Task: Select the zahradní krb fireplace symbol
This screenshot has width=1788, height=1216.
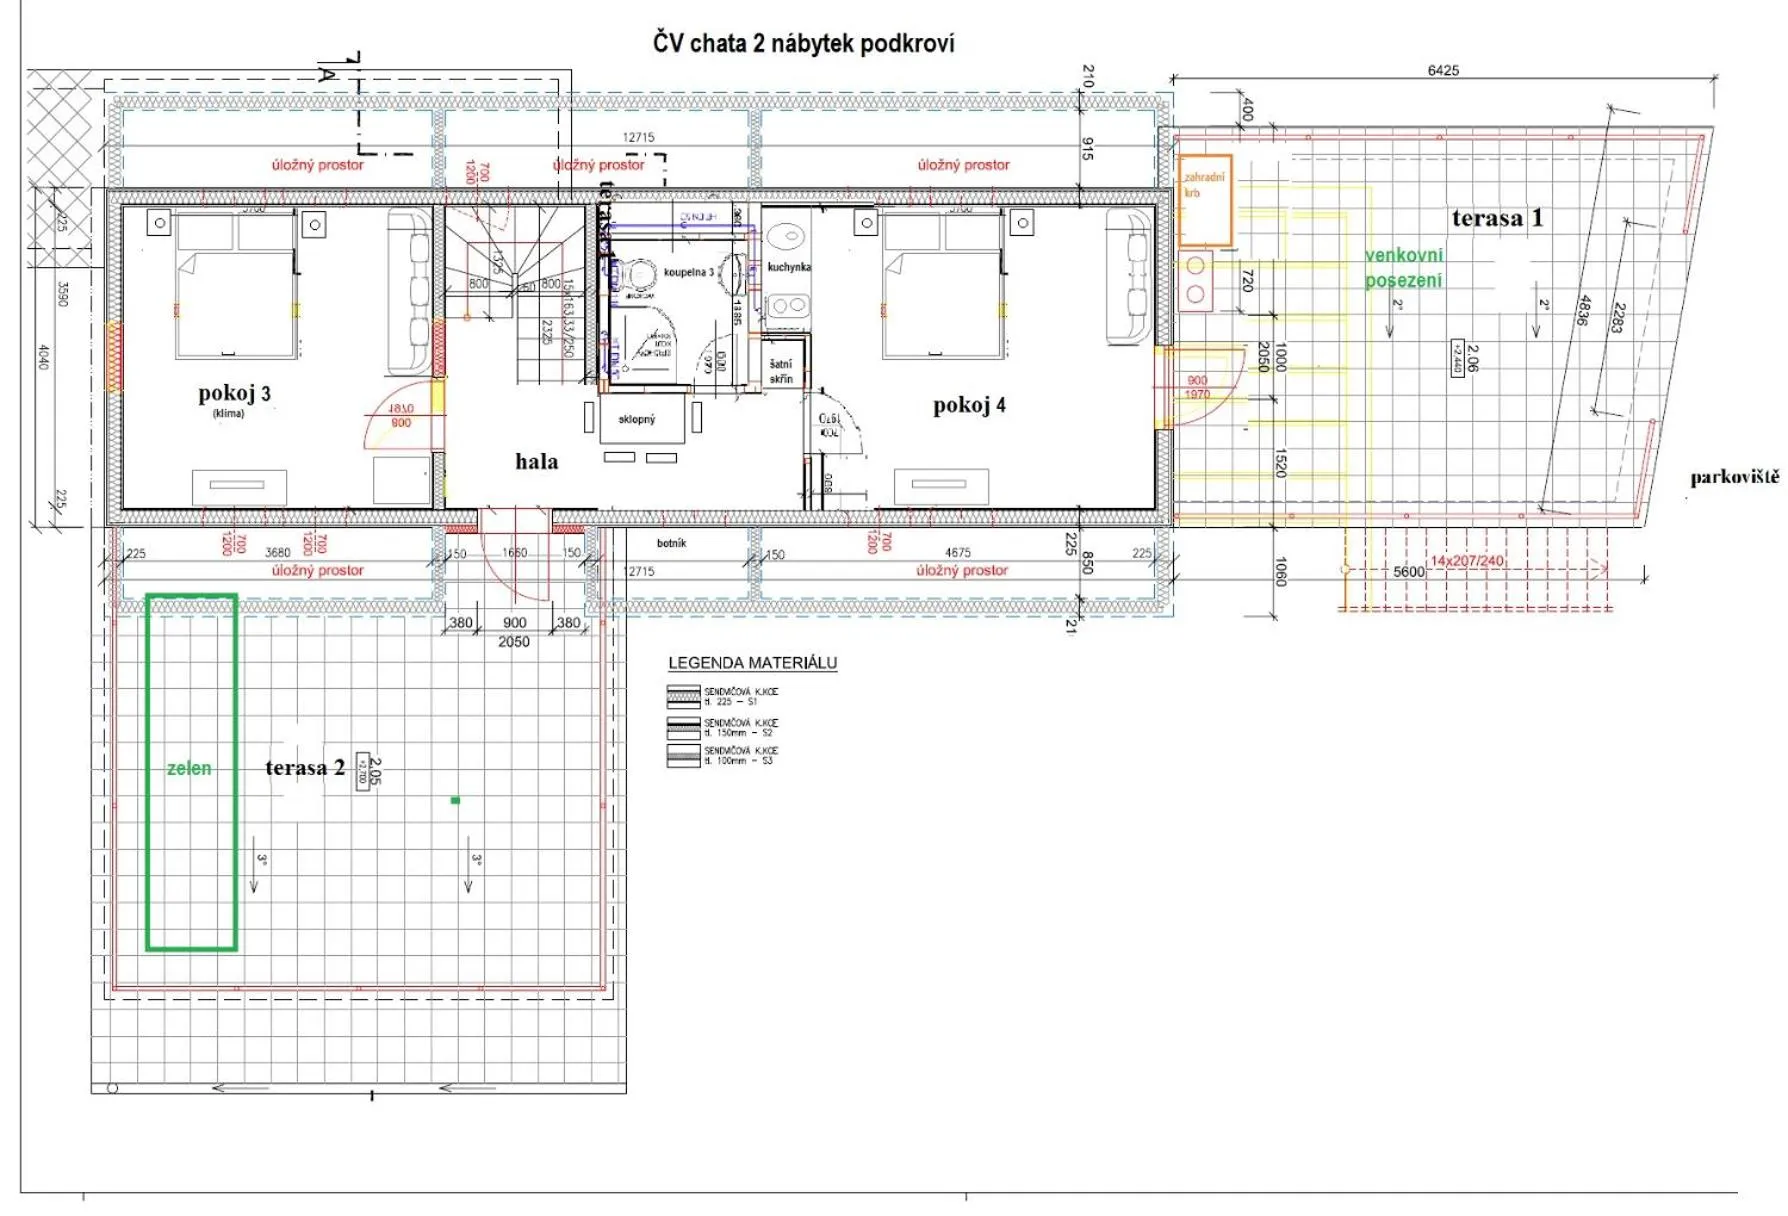Action: 1205,200
